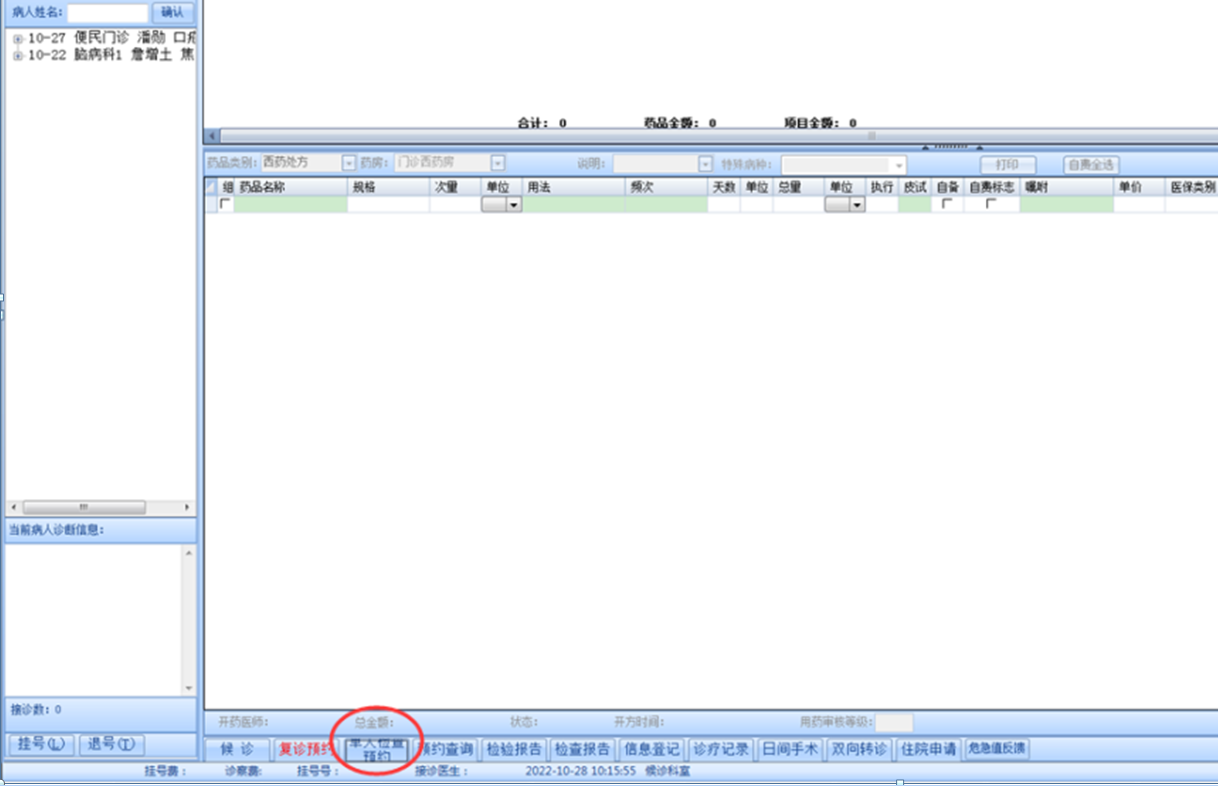1218x786 pixels.
Task: Click the 用法 column header
Action: click(575, 187)
